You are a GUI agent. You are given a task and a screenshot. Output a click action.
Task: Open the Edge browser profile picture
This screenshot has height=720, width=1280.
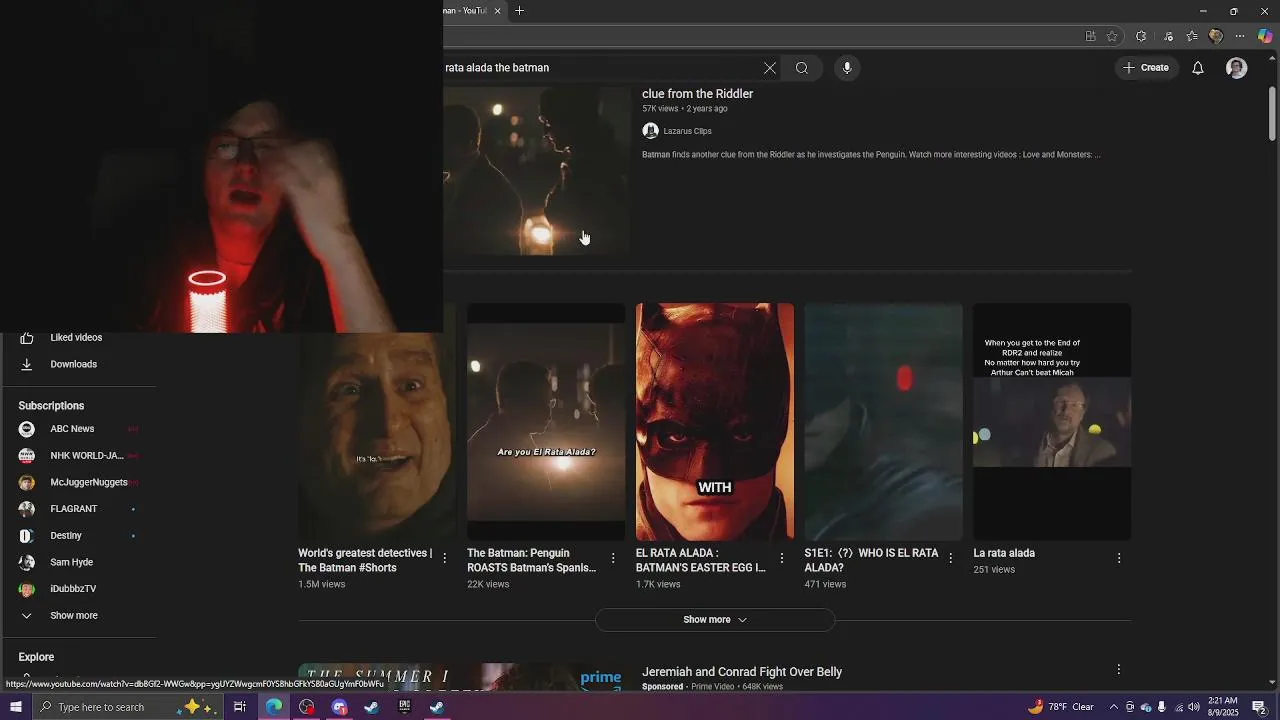1216,36
